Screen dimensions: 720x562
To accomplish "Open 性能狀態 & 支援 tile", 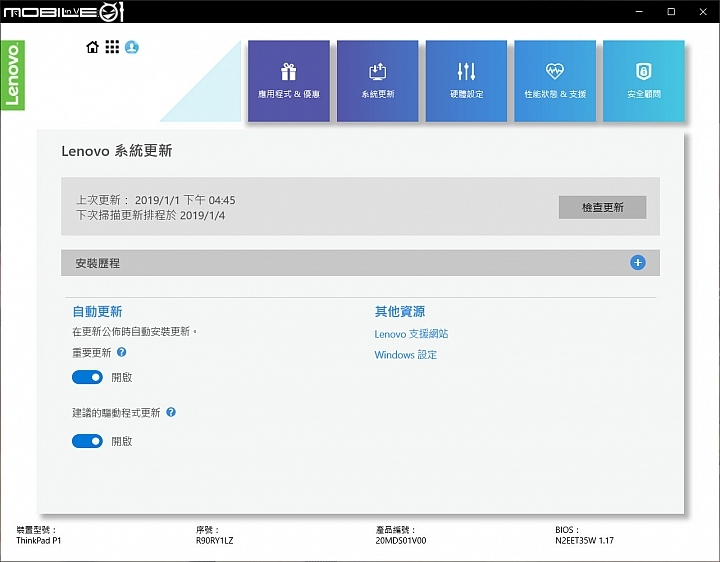I will 555,81.
